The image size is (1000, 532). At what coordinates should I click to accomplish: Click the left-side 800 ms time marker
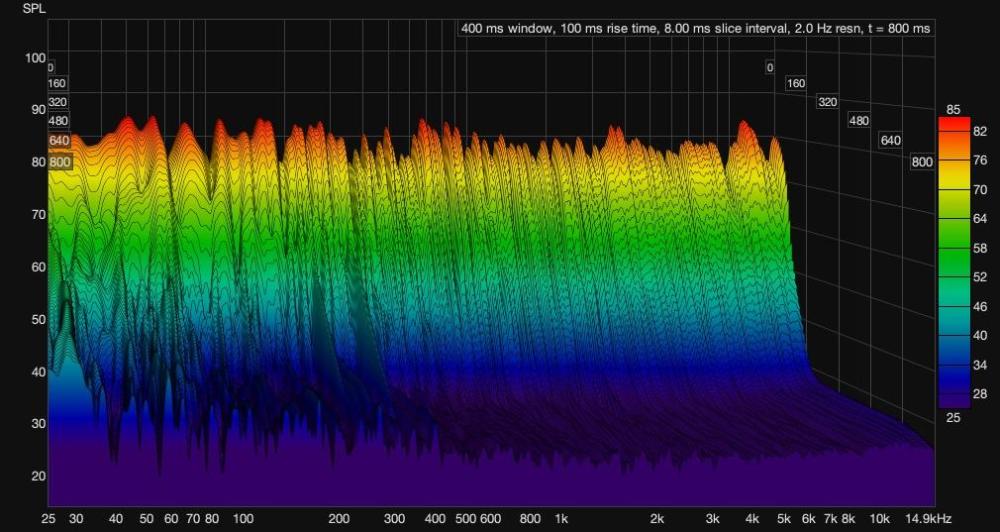tap(60, 162)
